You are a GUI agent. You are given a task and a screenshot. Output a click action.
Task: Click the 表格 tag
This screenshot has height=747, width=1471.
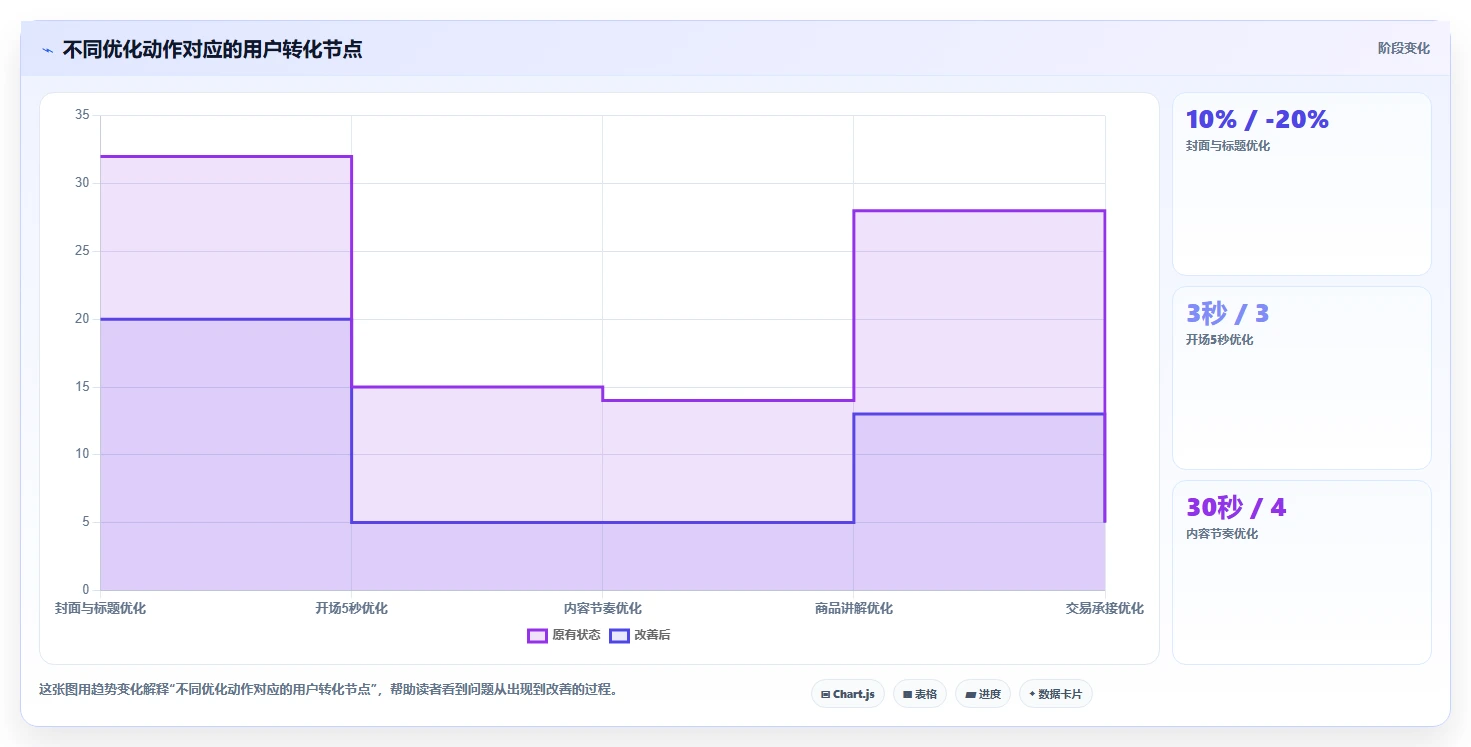pos(919,694)
